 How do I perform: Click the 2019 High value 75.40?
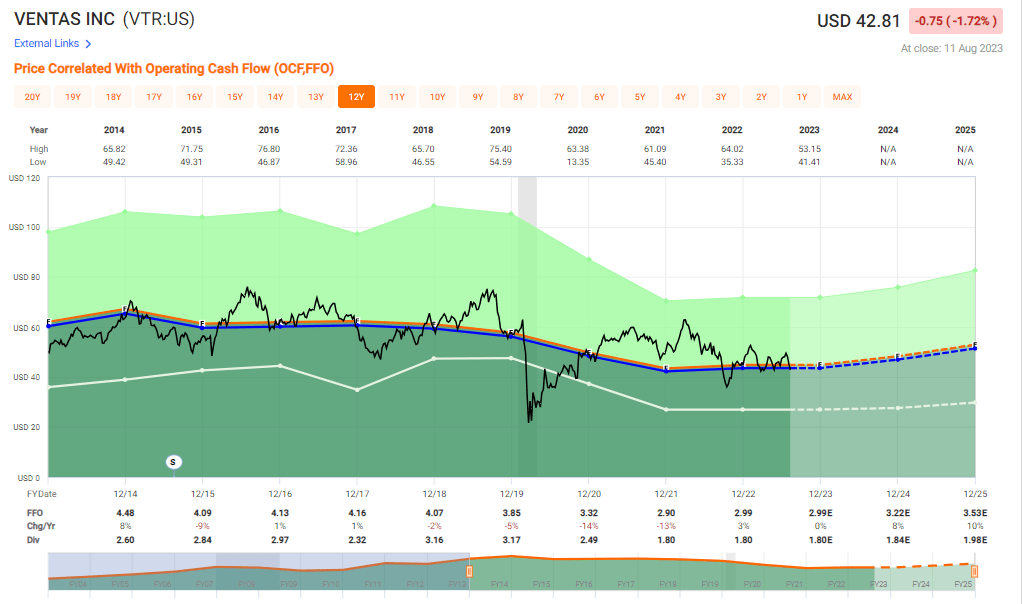click(500, 149)
